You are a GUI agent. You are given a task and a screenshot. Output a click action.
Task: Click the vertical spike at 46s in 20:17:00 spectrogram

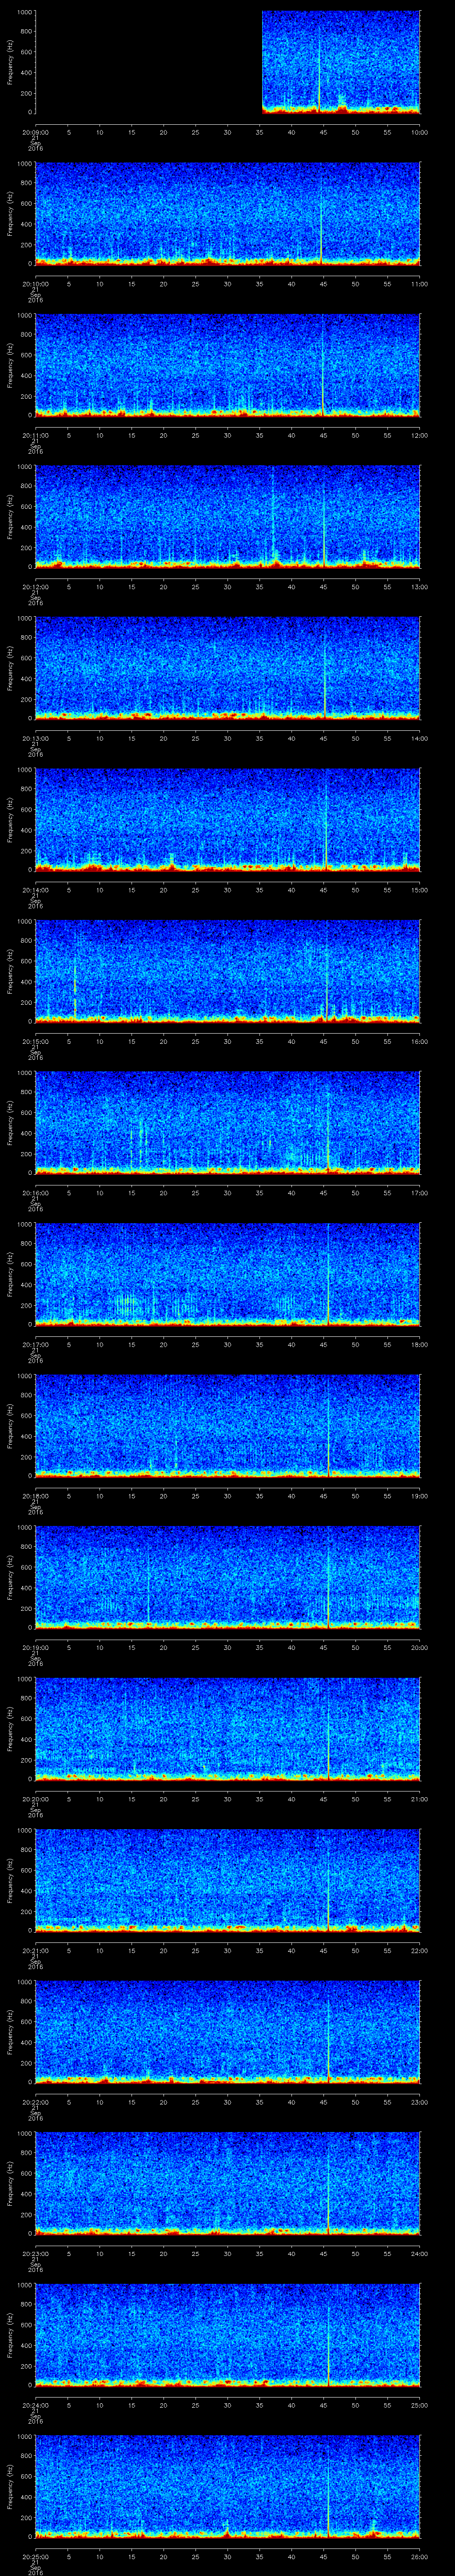328,1274
